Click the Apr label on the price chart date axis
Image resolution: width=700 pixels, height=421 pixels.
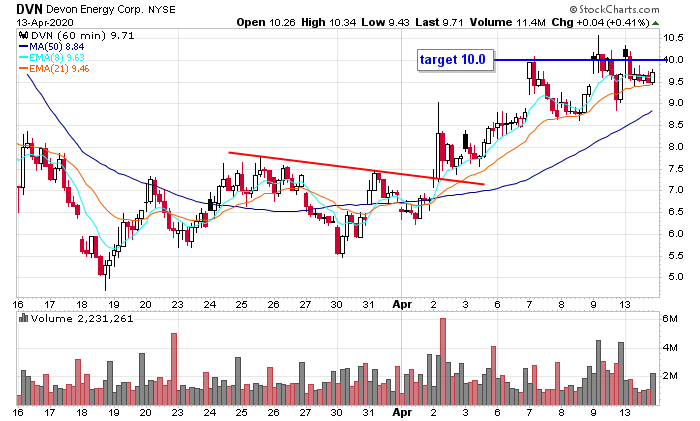click(402, 304)
